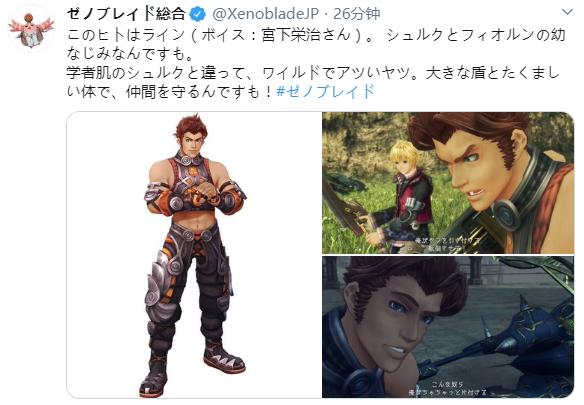This screenshot has width=584, height=405.
Task: Click the tweet's second line なじみなんですも
Action: coord(130,53)
